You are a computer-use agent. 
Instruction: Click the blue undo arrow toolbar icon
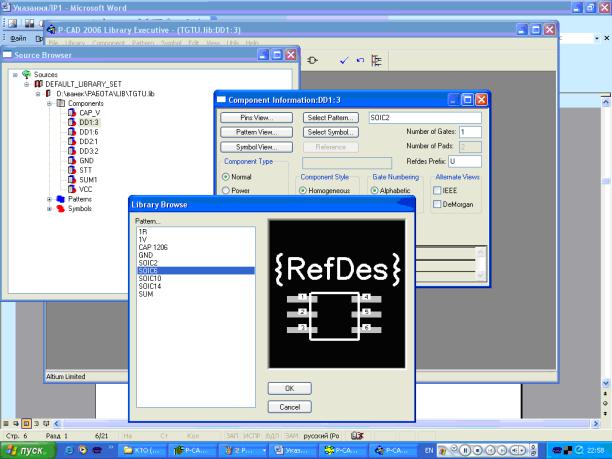360,60
